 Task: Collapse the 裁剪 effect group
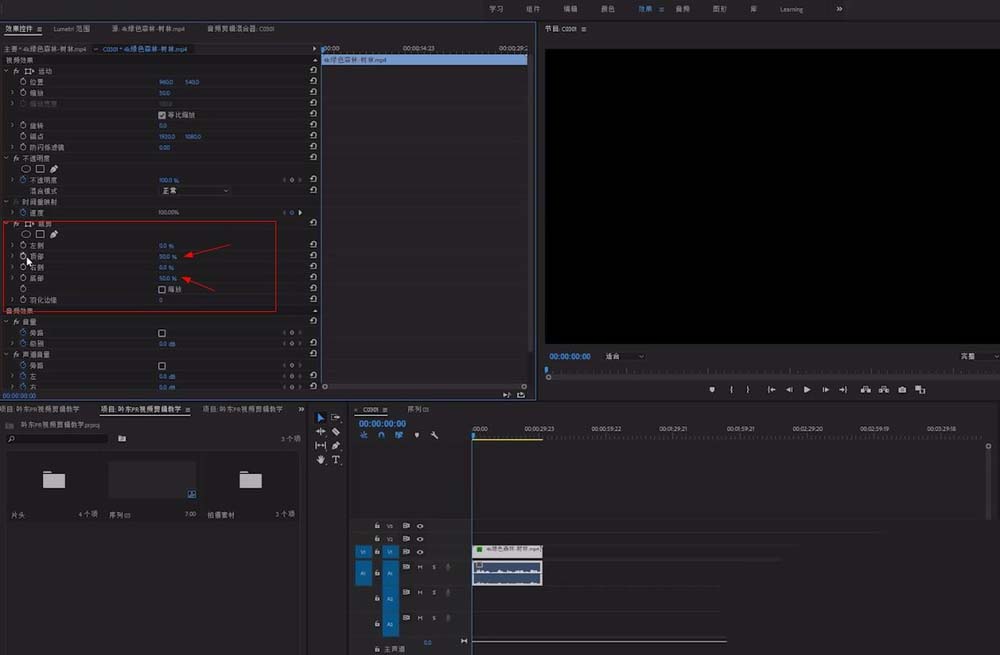(6, 224)
